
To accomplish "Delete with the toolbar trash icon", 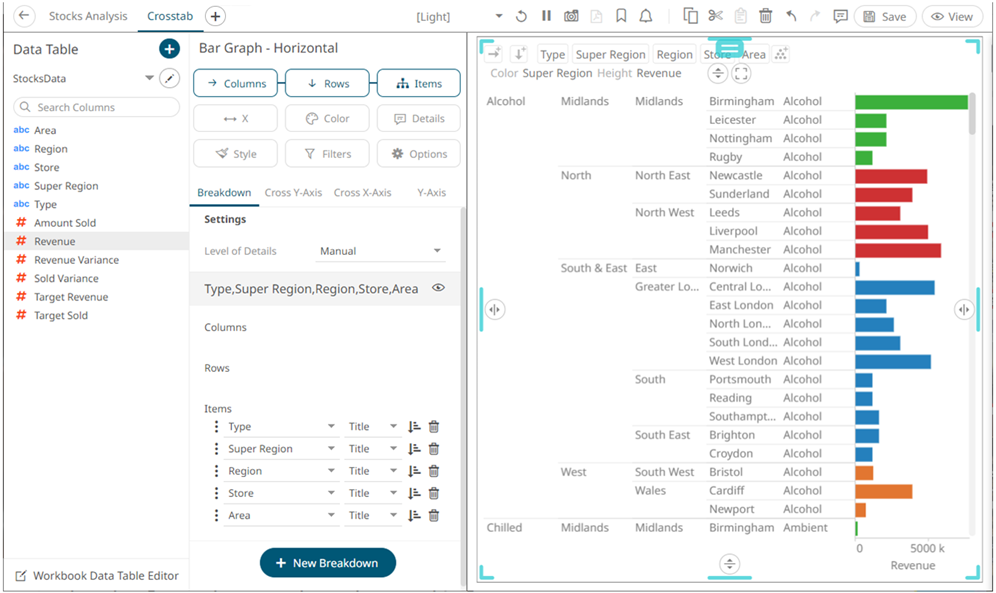I will [765, 17].
